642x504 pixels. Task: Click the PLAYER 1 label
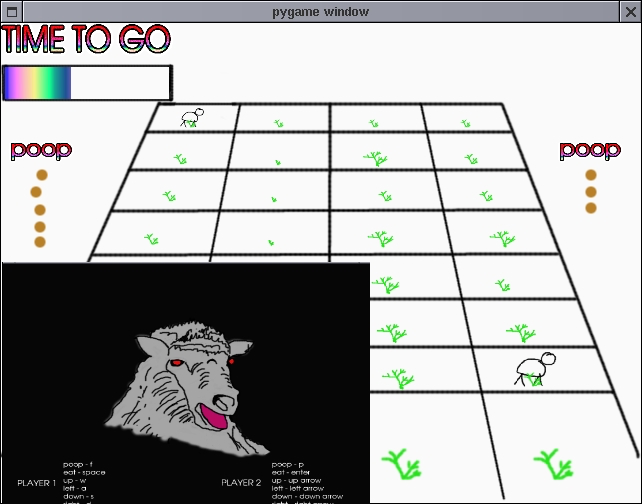[x=36, y=483]
